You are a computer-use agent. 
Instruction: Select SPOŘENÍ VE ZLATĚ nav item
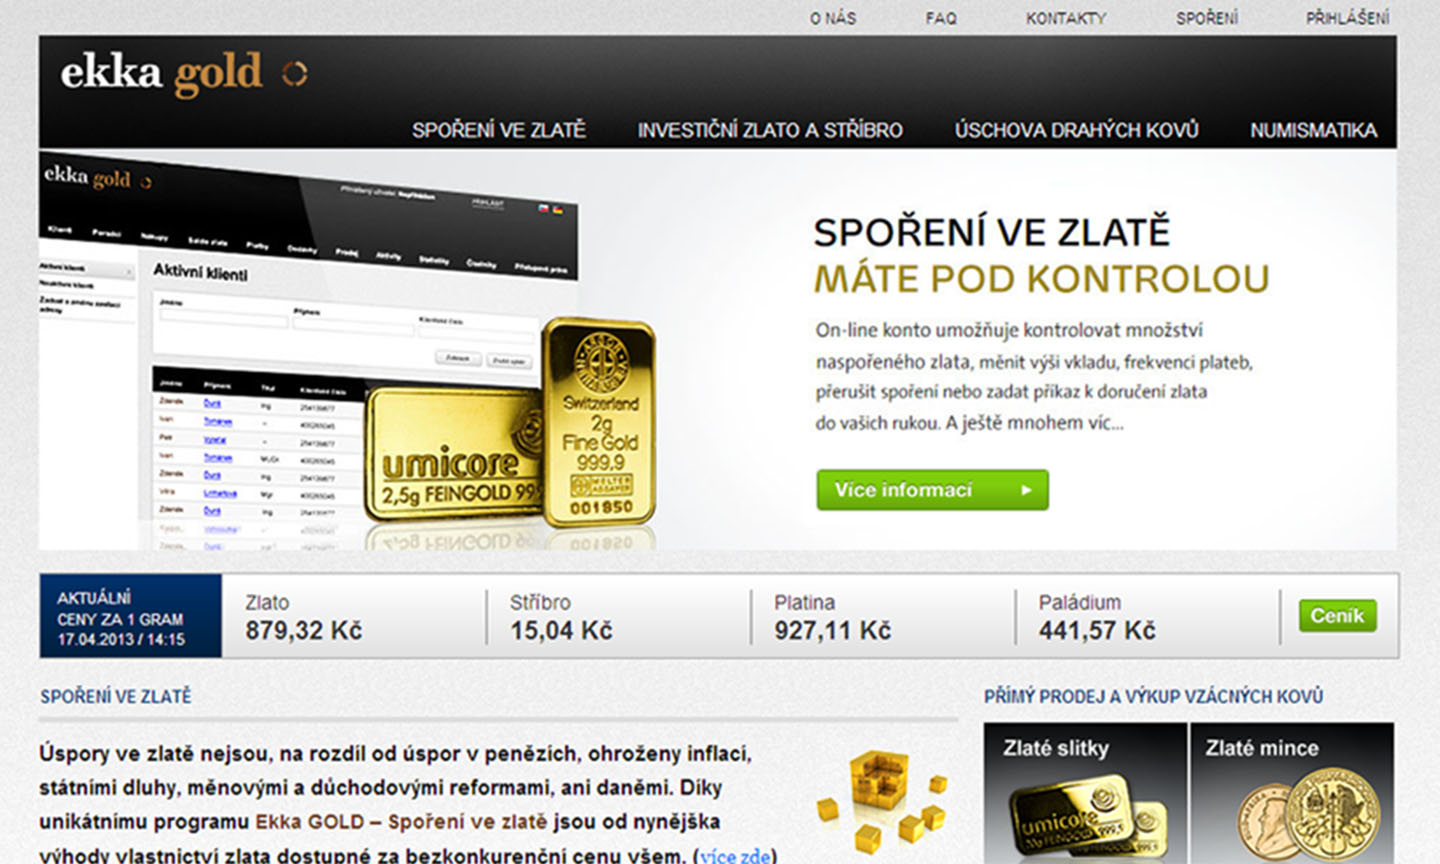tap(499, 130)
